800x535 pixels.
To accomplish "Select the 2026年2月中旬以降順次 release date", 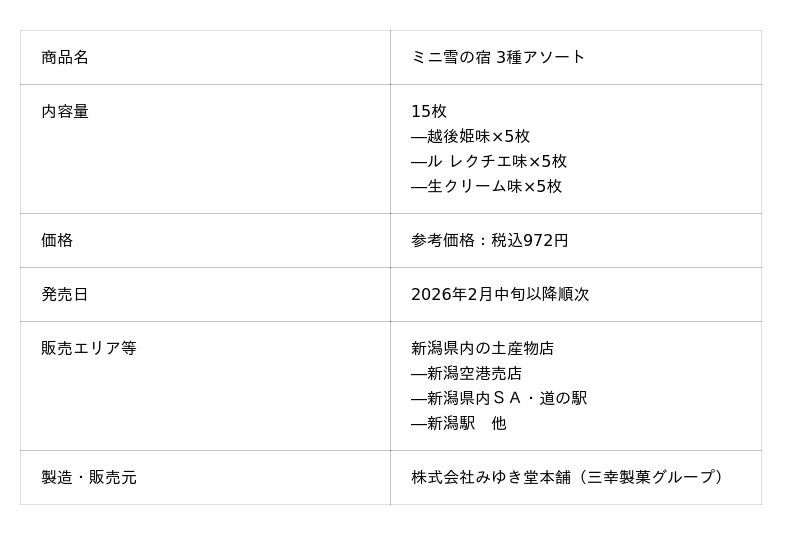I will click(500, 294).
